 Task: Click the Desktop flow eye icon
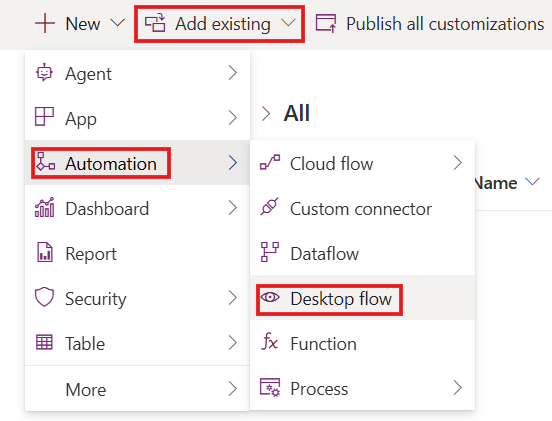pos(270,297)
